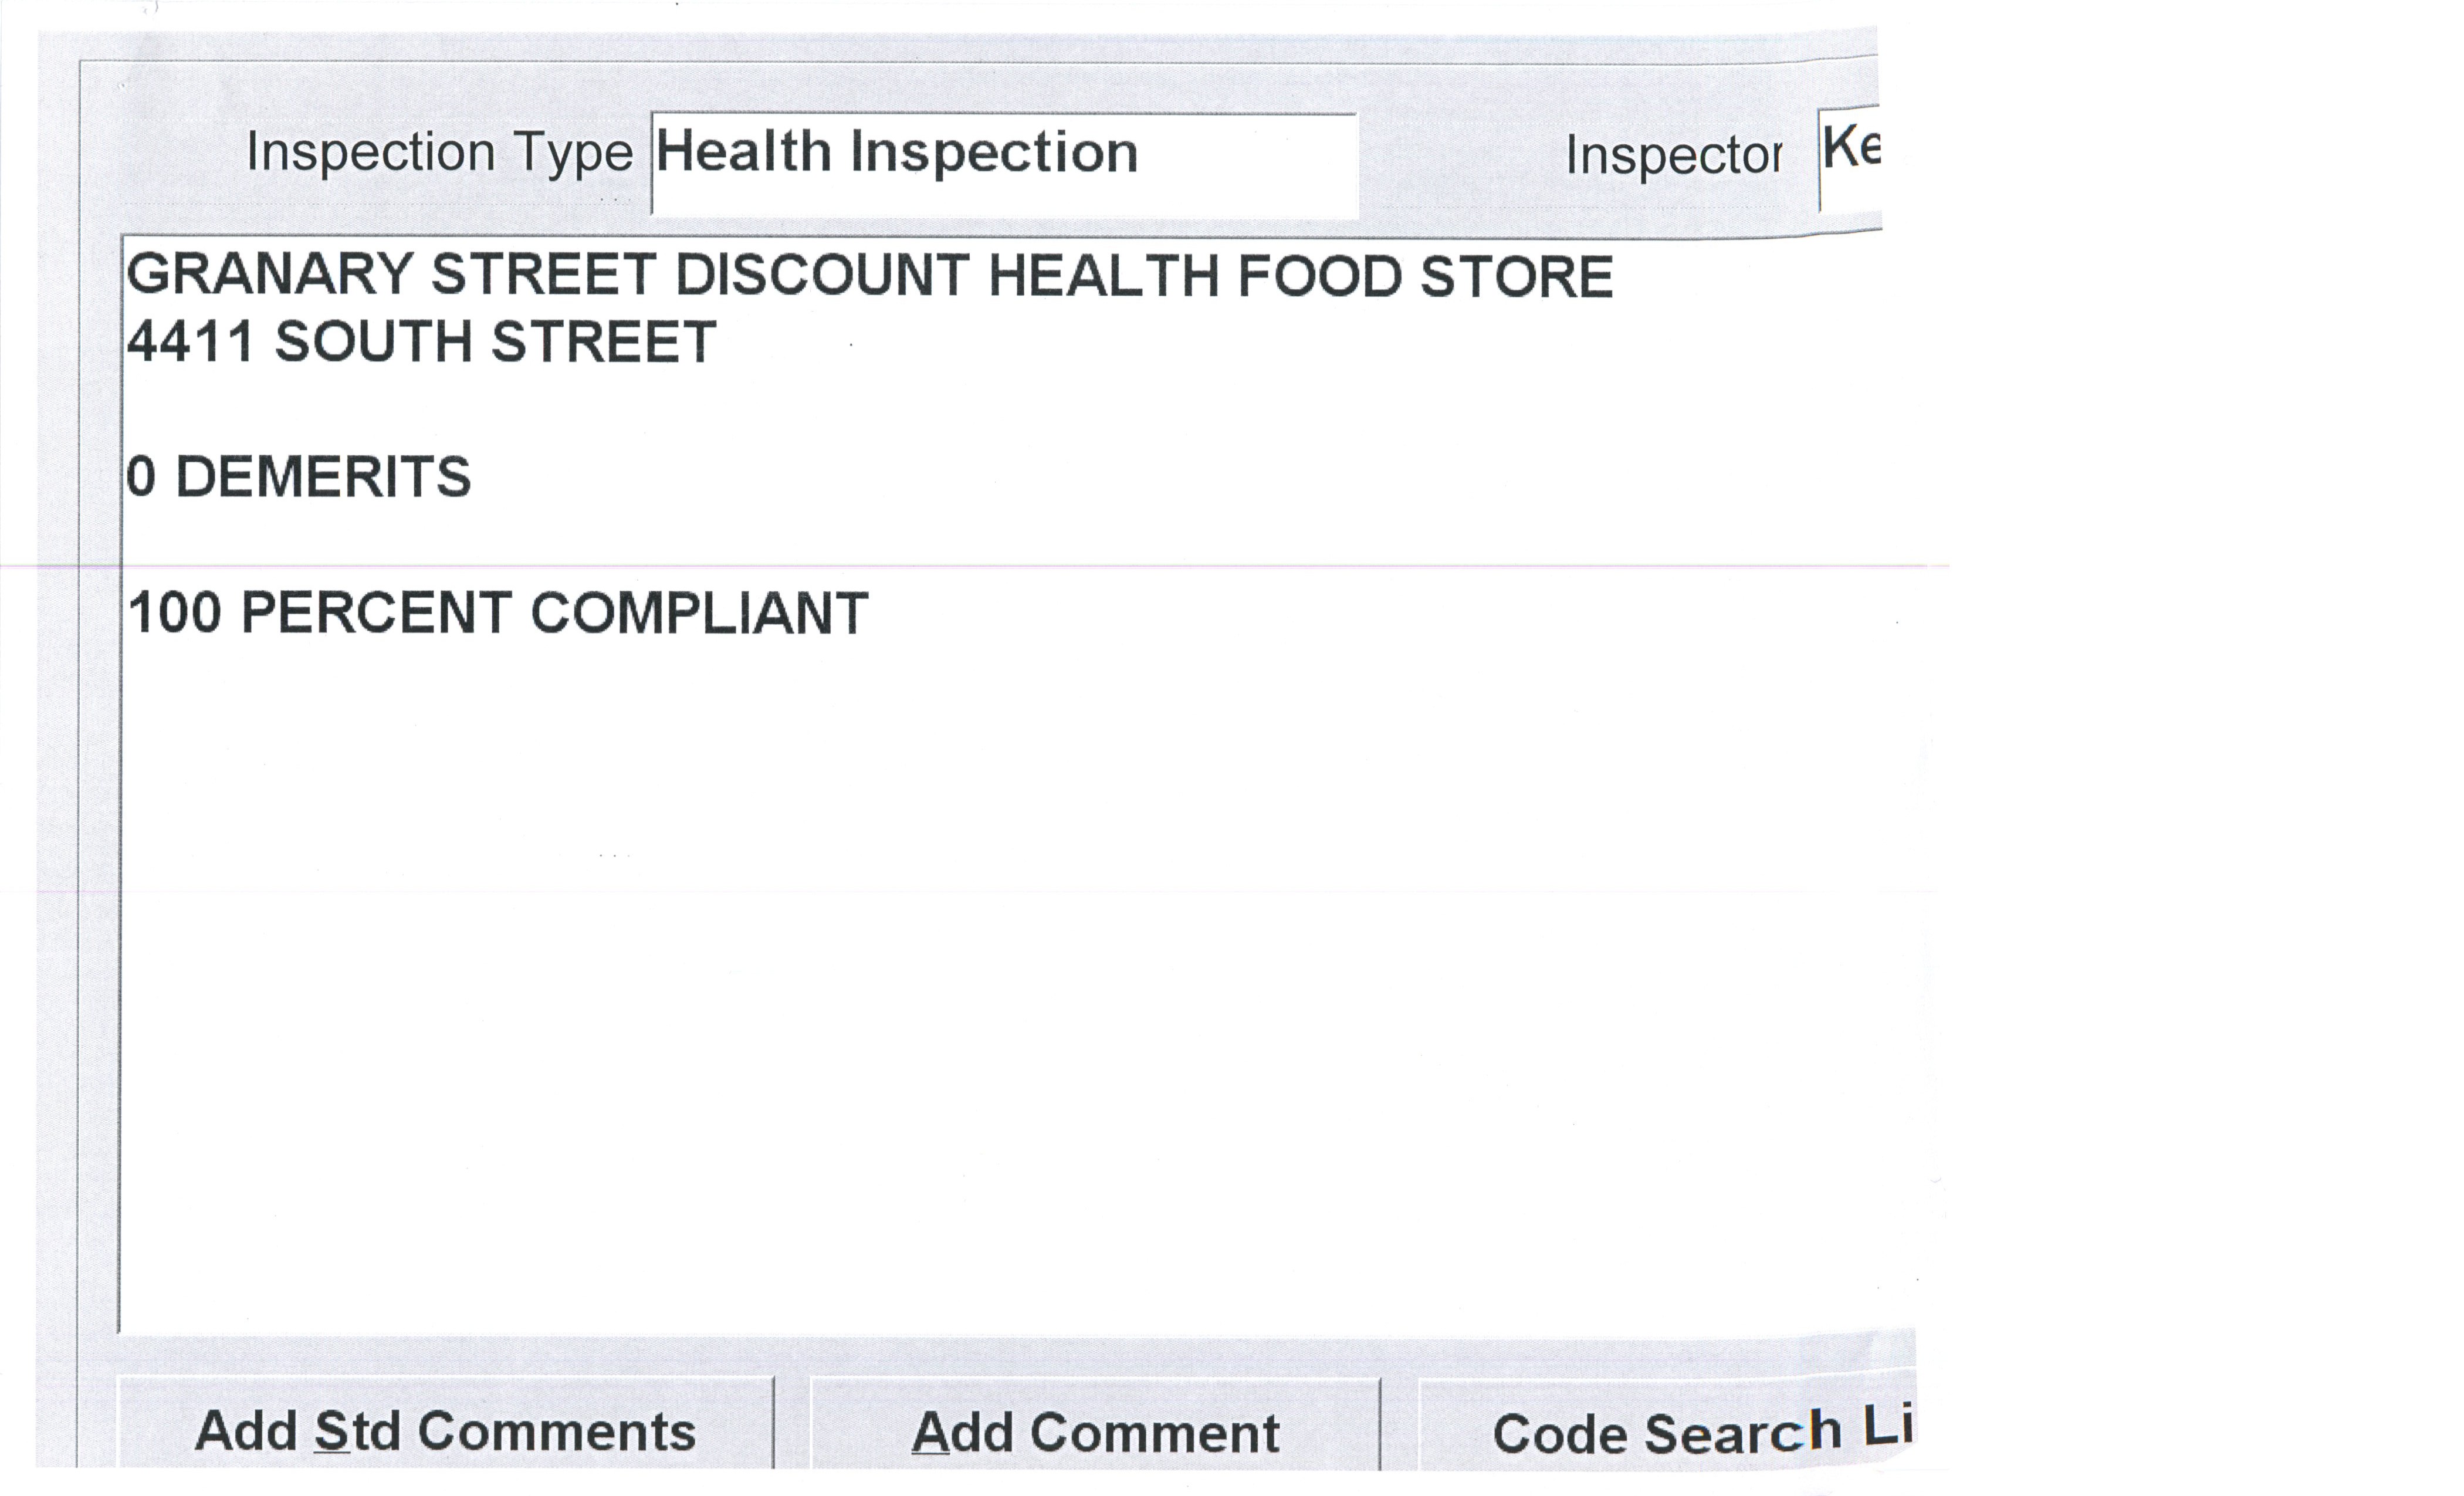Click the SOUTH STREET address text
The image size is (2464, 1496).
coord(495,342)
